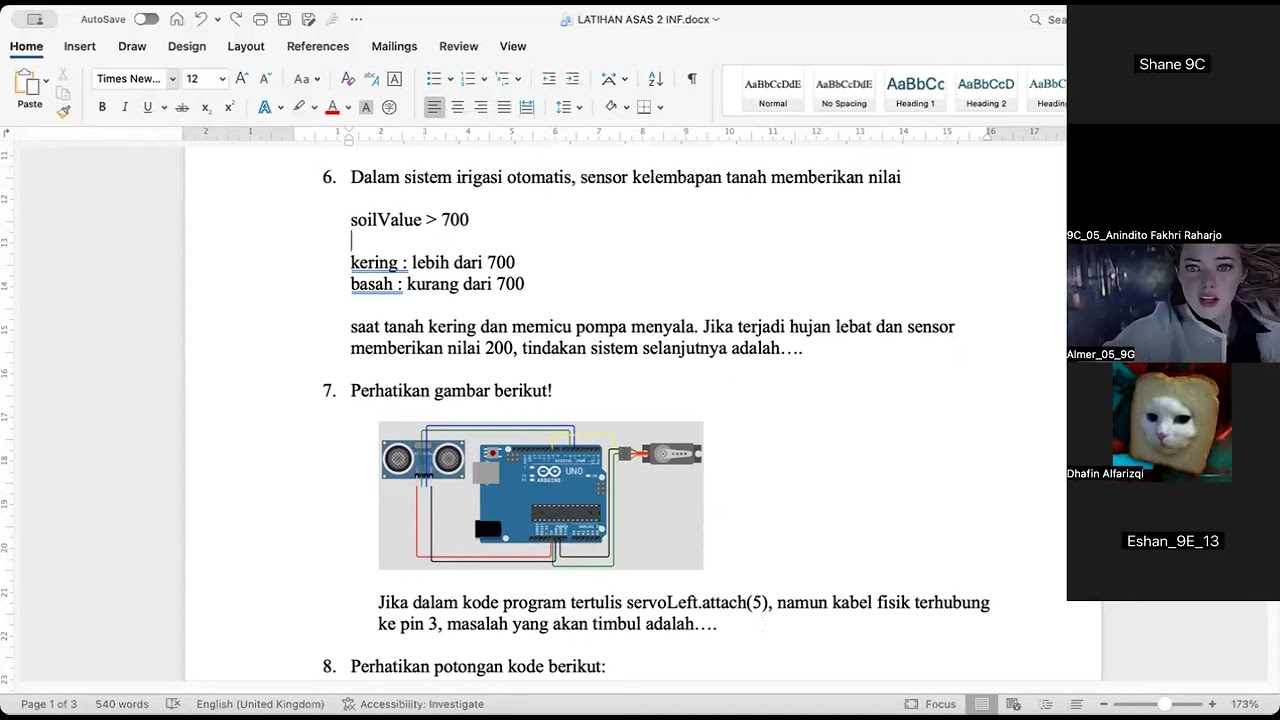1280x720 pixels.
Task: Decrease paragraph indent
Action: coord(549,79)
